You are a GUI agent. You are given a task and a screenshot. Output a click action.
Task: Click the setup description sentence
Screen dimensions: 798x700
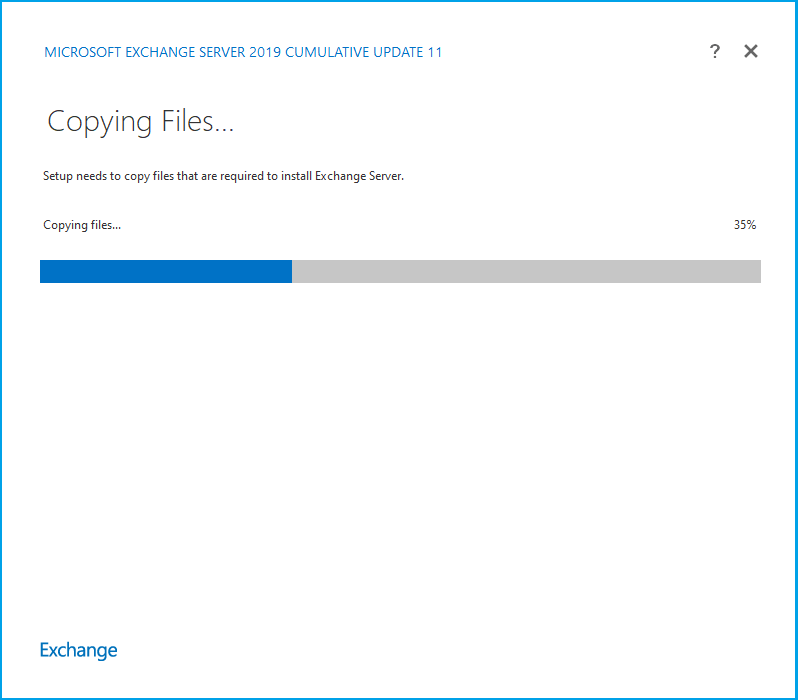[223, 176]
